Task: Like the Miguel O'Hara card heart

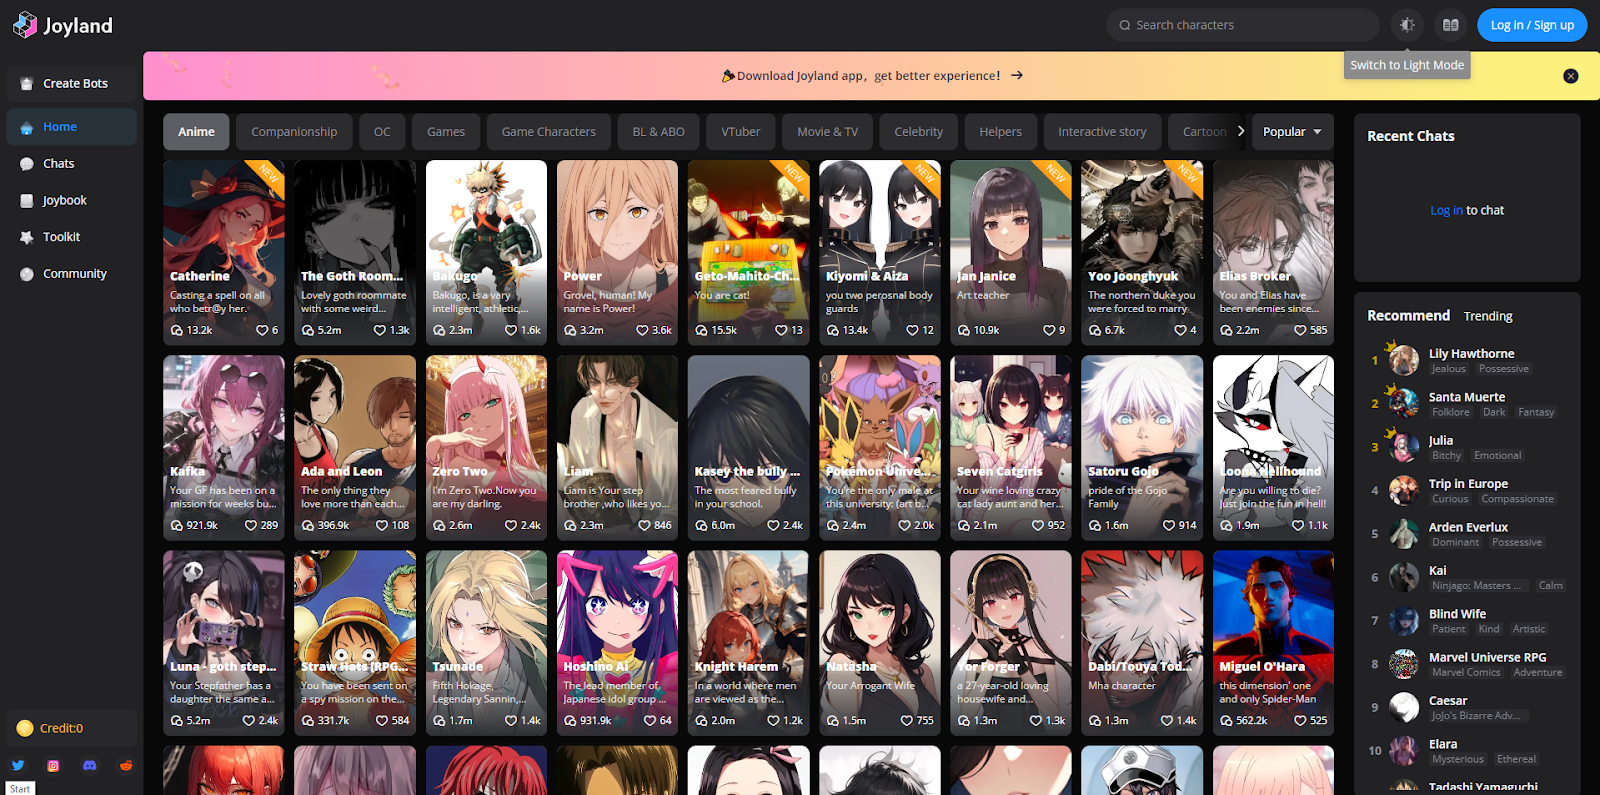Action: [x=1300, y=720]
